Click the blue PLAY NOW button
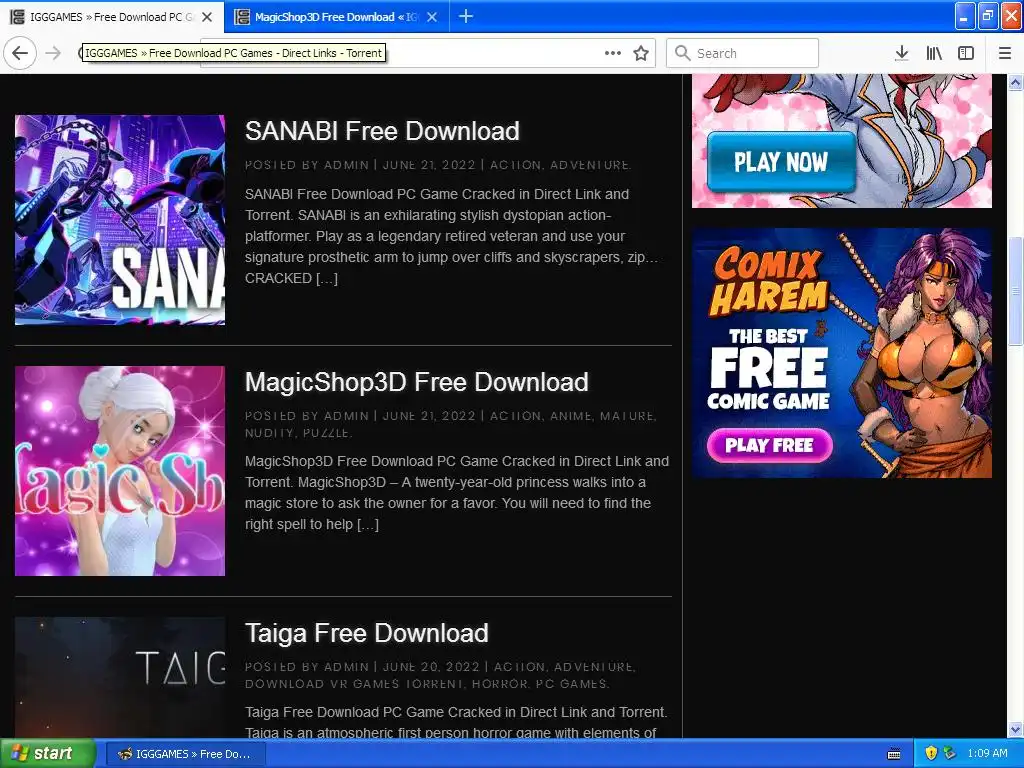This screenshot has height=768, width=1024. 781,162
